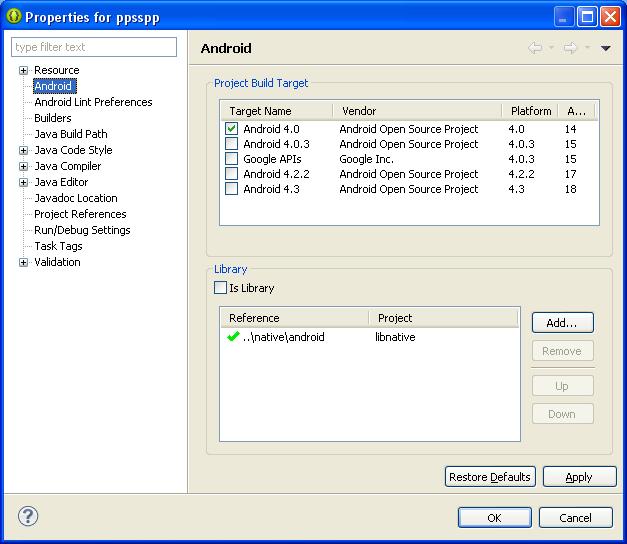The width and height of the screenshot is (627, 544).
Task: Open the Java Build Path page
Action: [70, 134]
